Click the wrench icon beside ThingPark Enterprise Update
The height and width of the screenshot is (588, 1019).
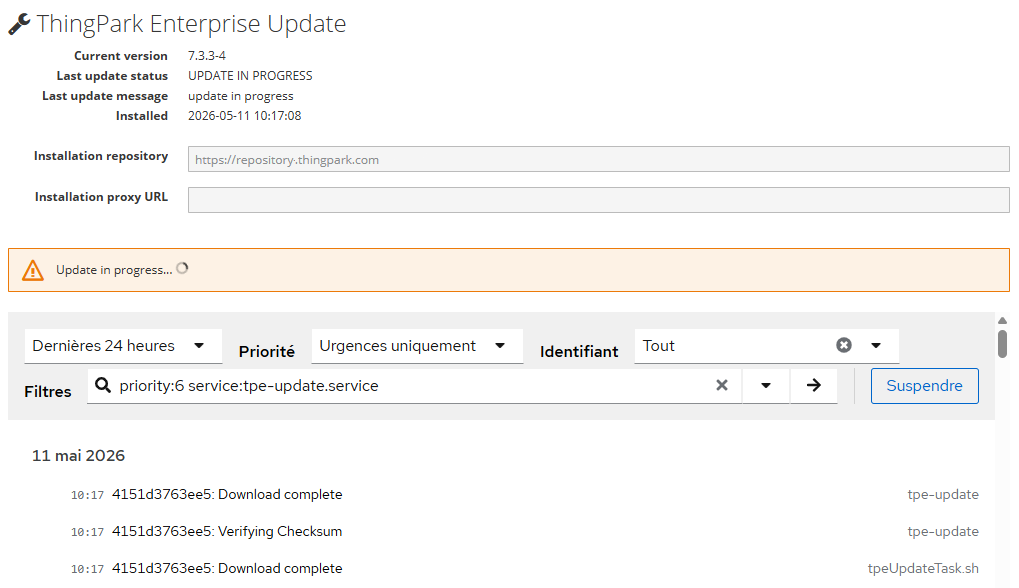[x=19, y=24]
